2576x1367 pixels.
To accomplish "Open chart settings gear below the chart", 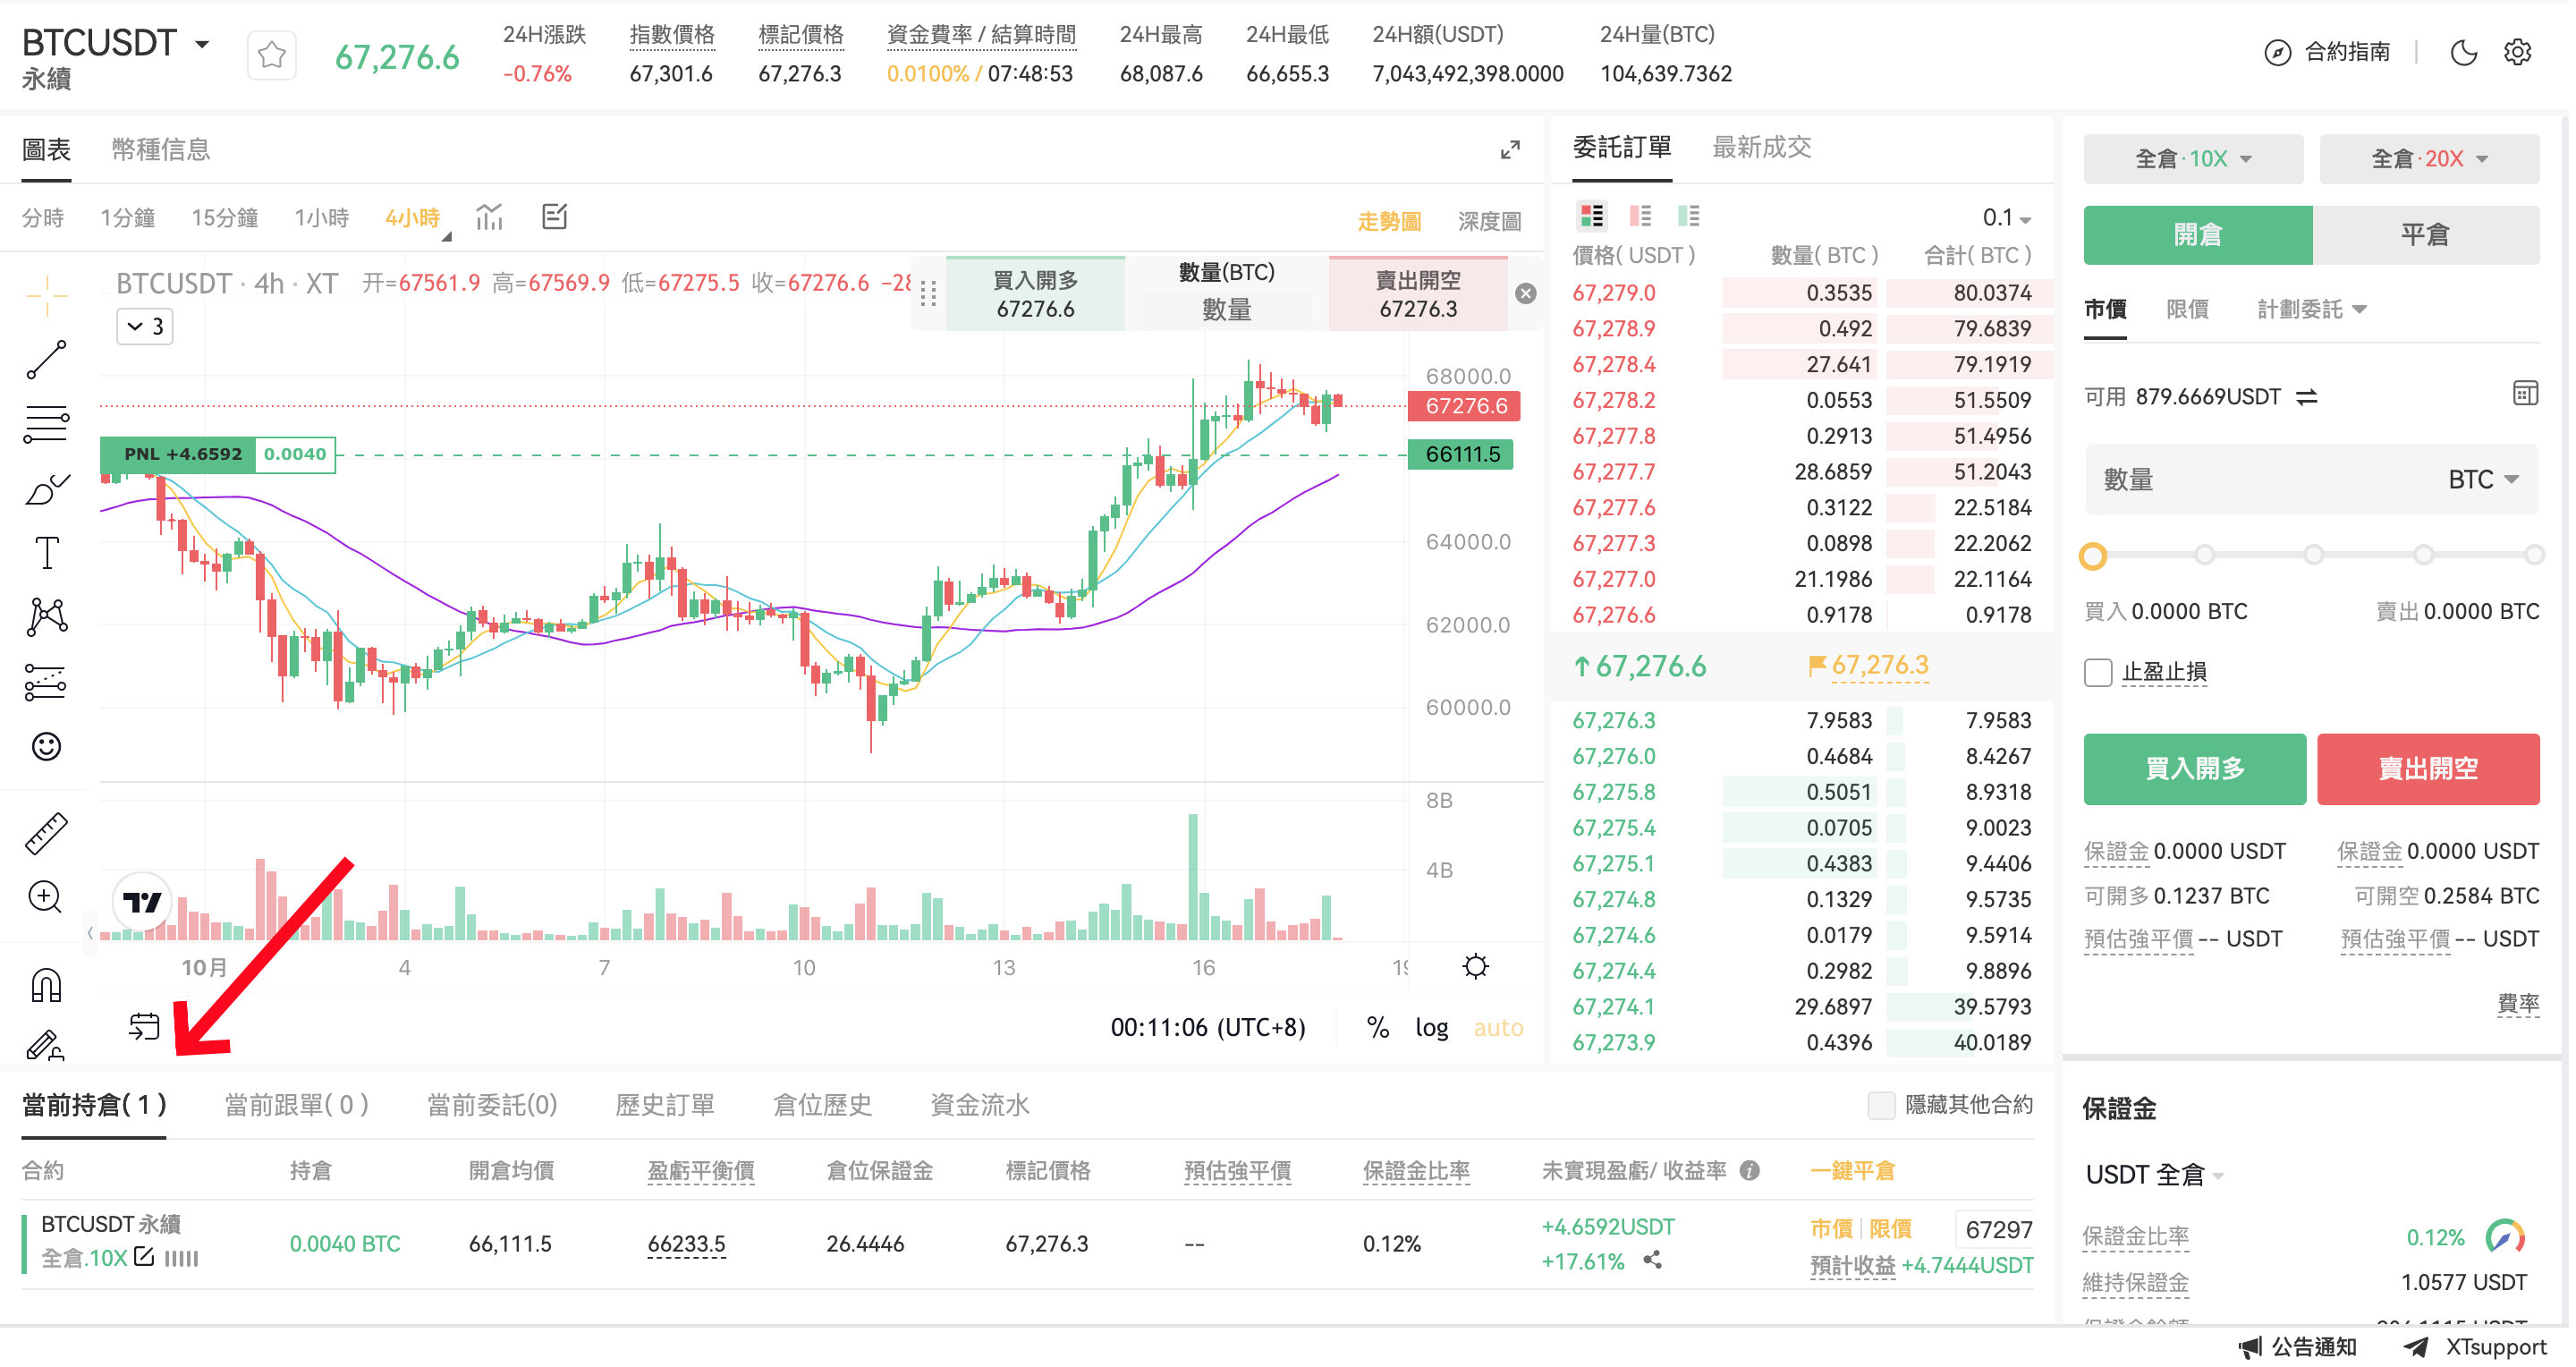I will 1475,966.
